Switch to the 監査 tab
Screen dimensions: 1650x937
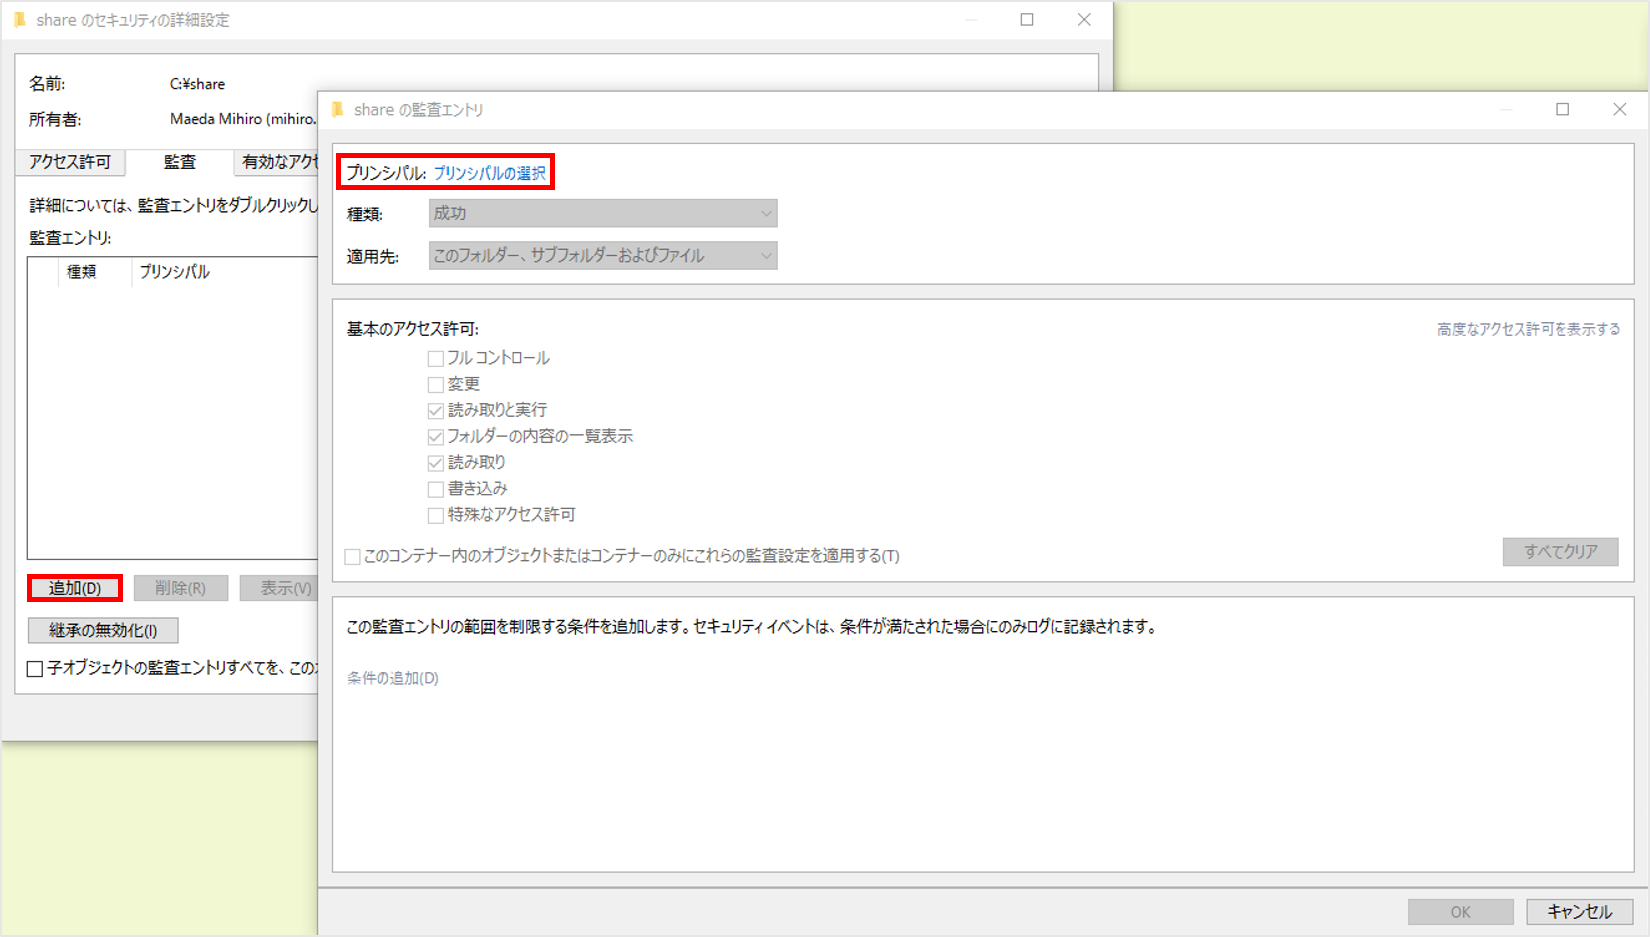point(180,162)
